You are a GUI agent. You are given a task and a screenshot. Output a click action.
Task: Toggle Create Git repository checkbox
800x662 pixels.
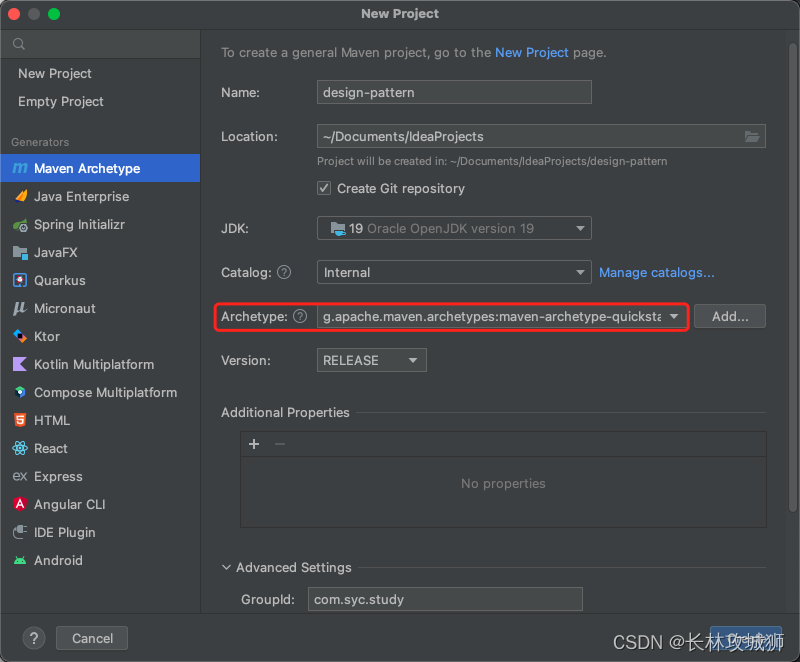[324, 188]
